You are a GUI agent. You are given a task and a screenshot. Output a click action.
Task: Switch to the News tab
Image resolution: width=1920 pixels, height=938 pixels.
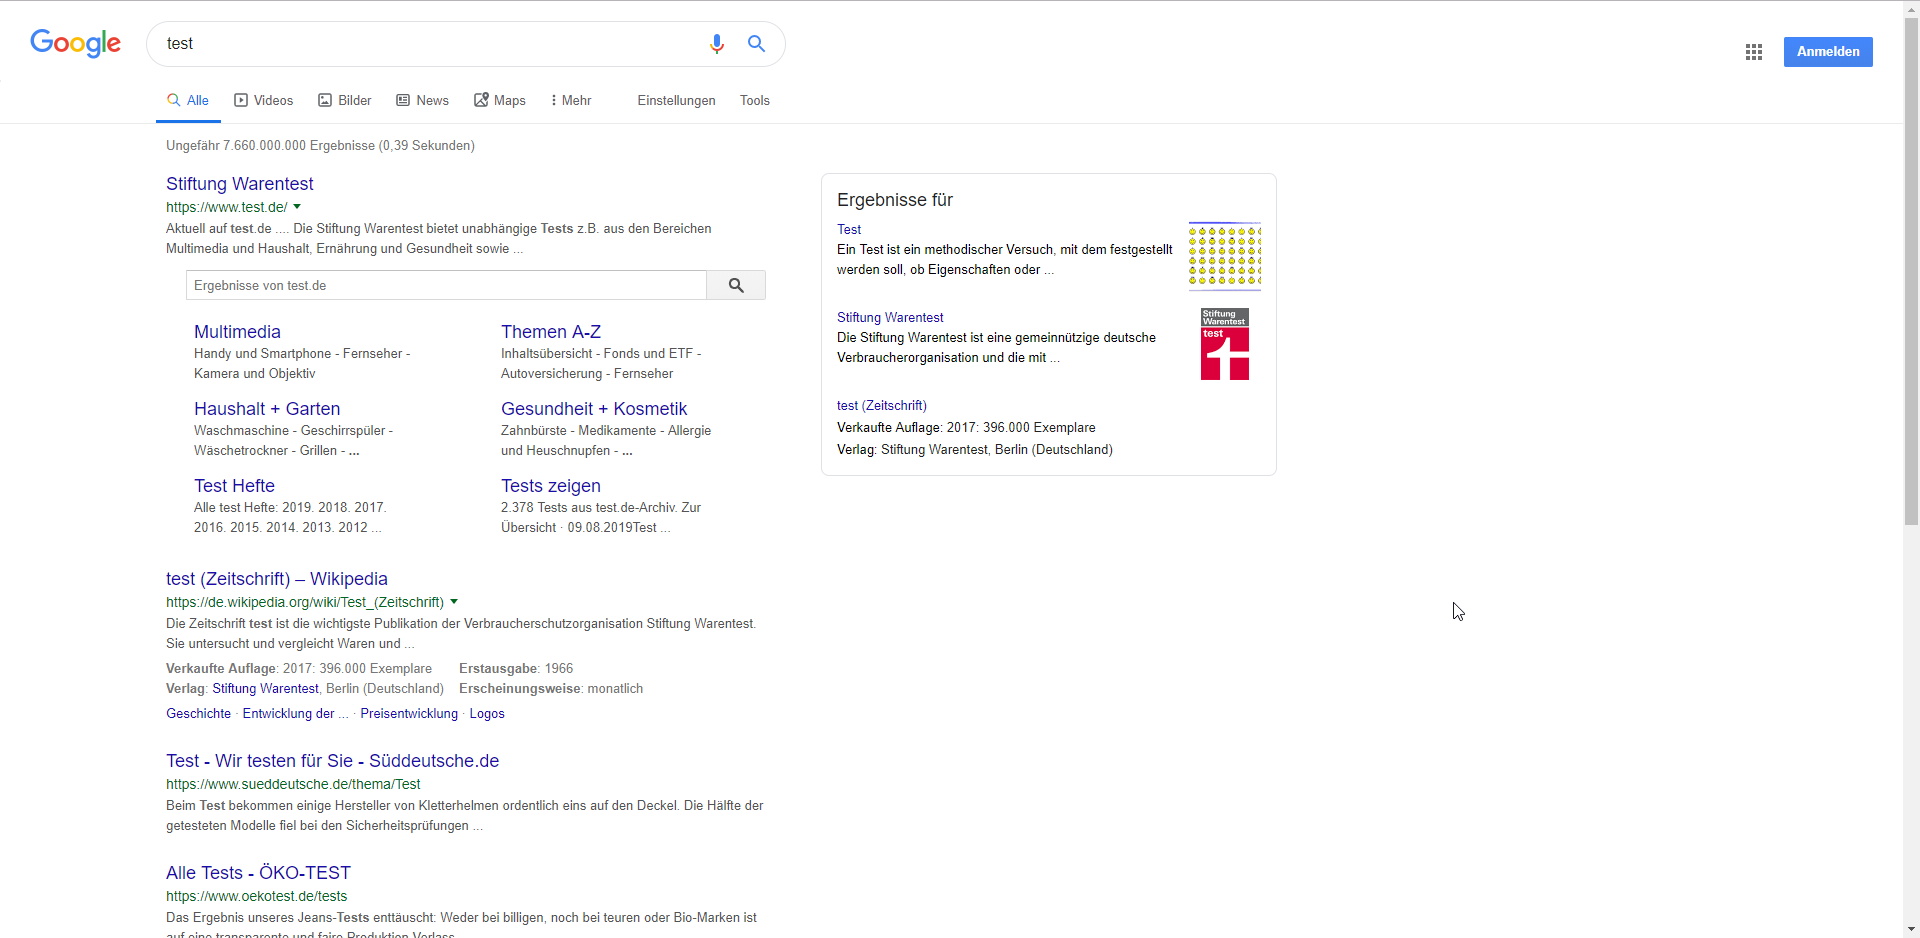422,101
